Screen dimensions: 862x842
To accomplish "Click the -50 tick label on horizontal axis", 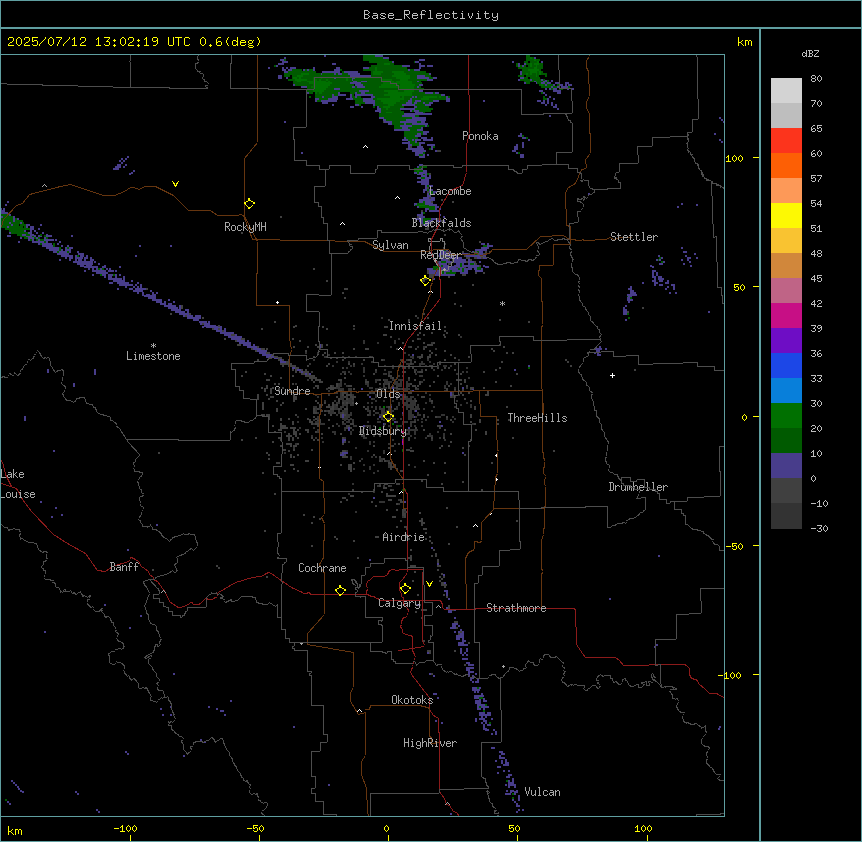I will point(255,829).
